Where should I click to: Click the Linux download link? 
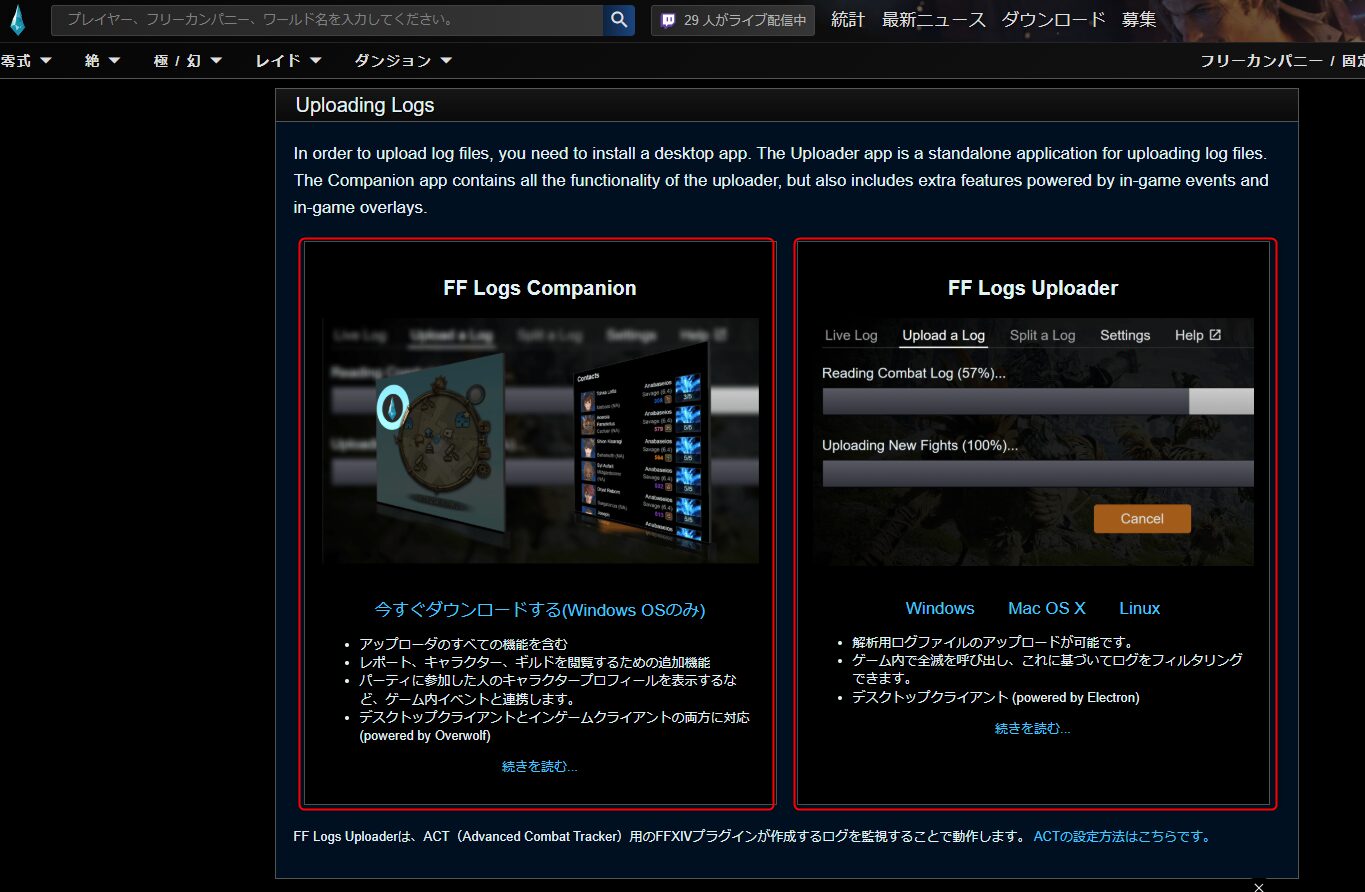point(1139,607)
